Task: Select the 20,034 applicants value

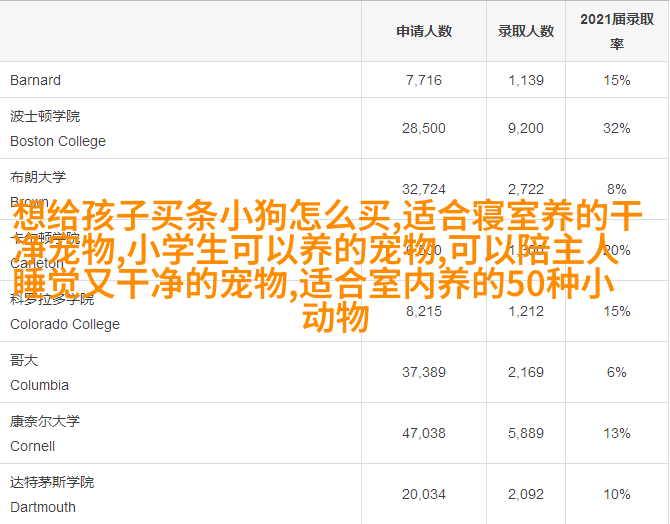Action: [x=424, y=495]
